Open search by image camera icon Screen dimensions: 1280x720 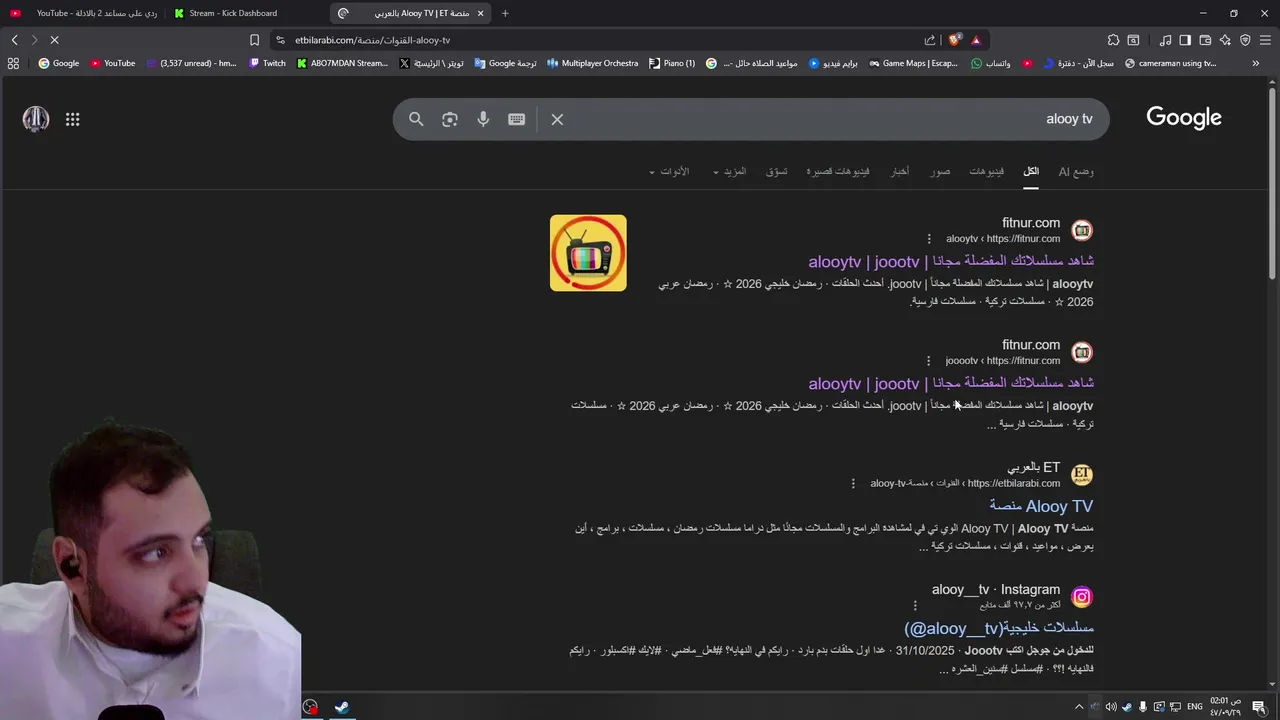[x=450, y=119]
